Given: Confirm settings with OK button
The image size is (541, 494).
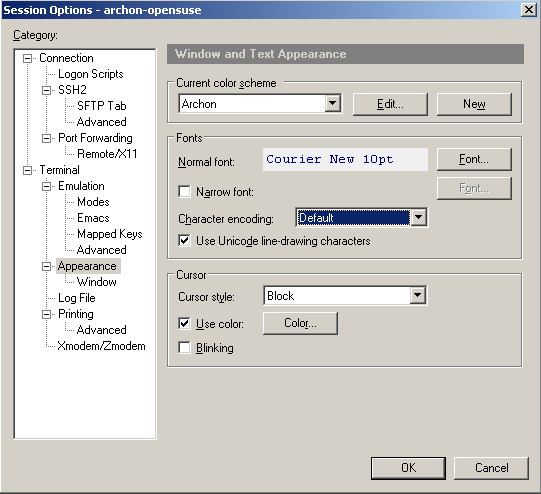Looking at the screenshot, I should (x=408, y=468).
